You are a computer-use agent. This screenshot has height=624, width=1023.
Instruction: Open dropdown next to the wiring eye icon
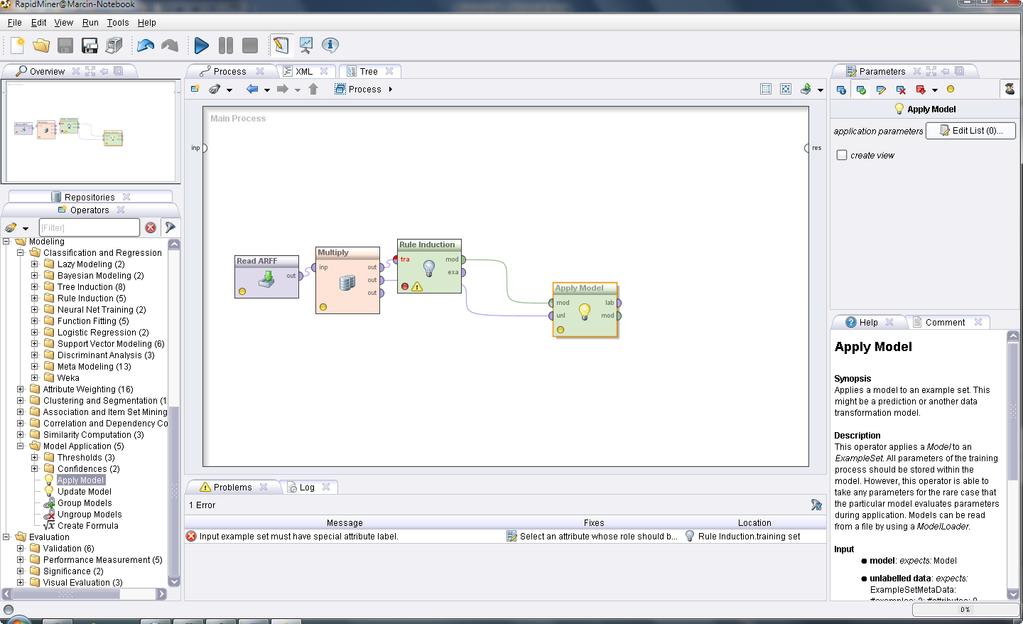click(x=229, y=90)
